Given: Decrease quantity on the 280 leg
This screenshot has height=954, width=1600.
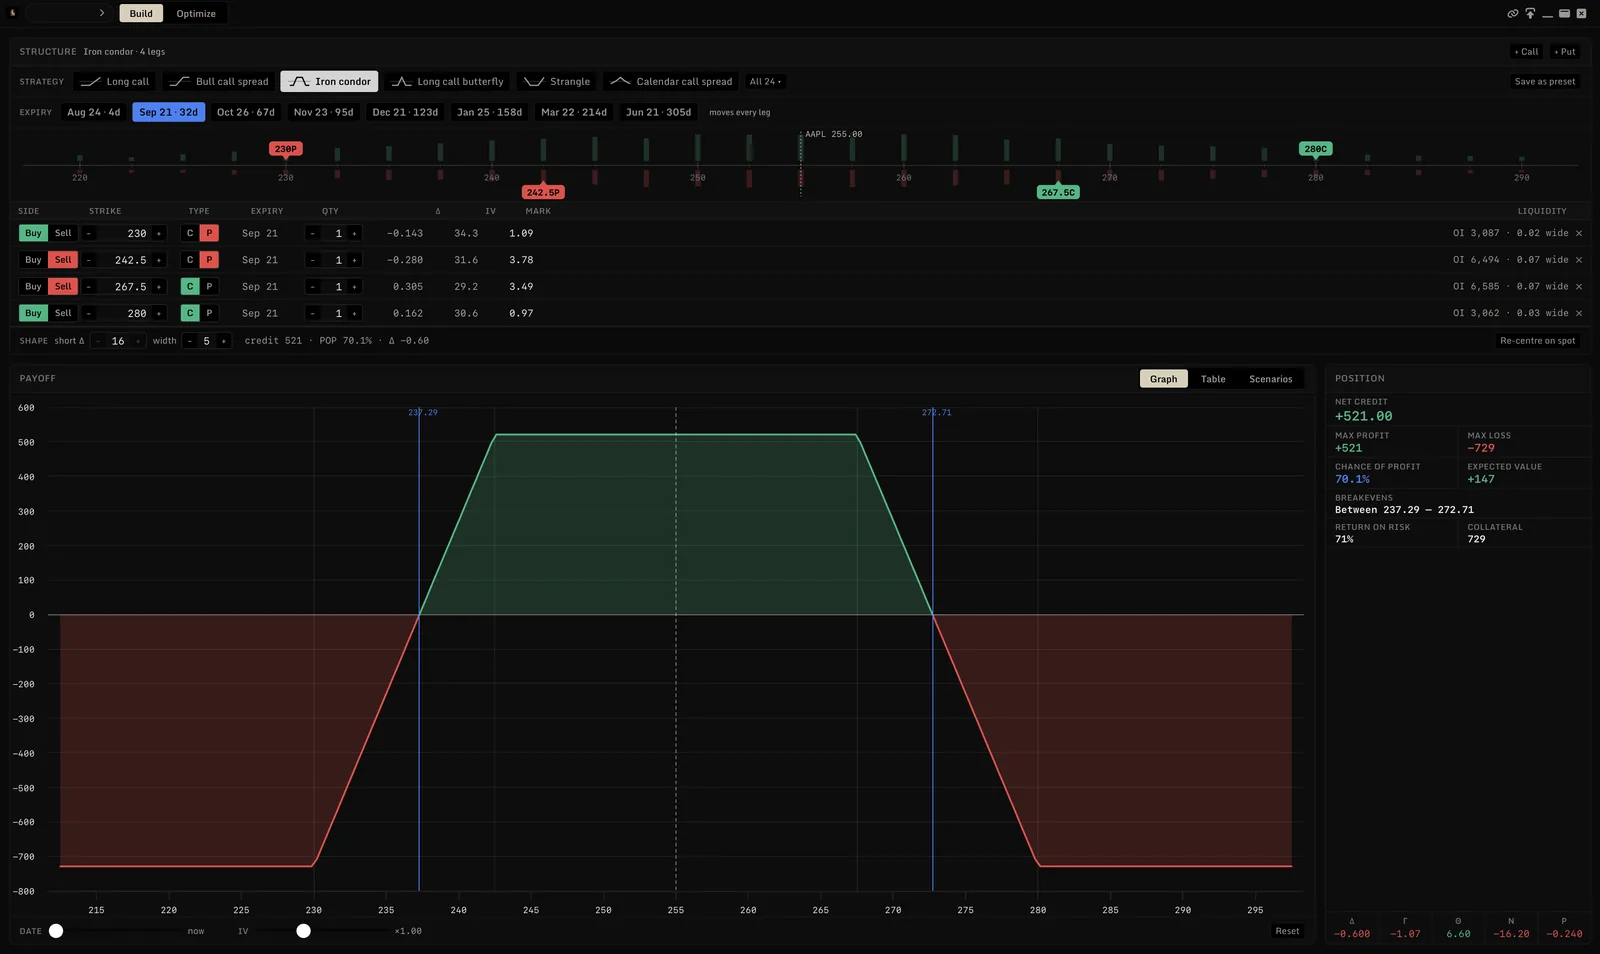Looking at the screenshot, I should pos(313,313).
